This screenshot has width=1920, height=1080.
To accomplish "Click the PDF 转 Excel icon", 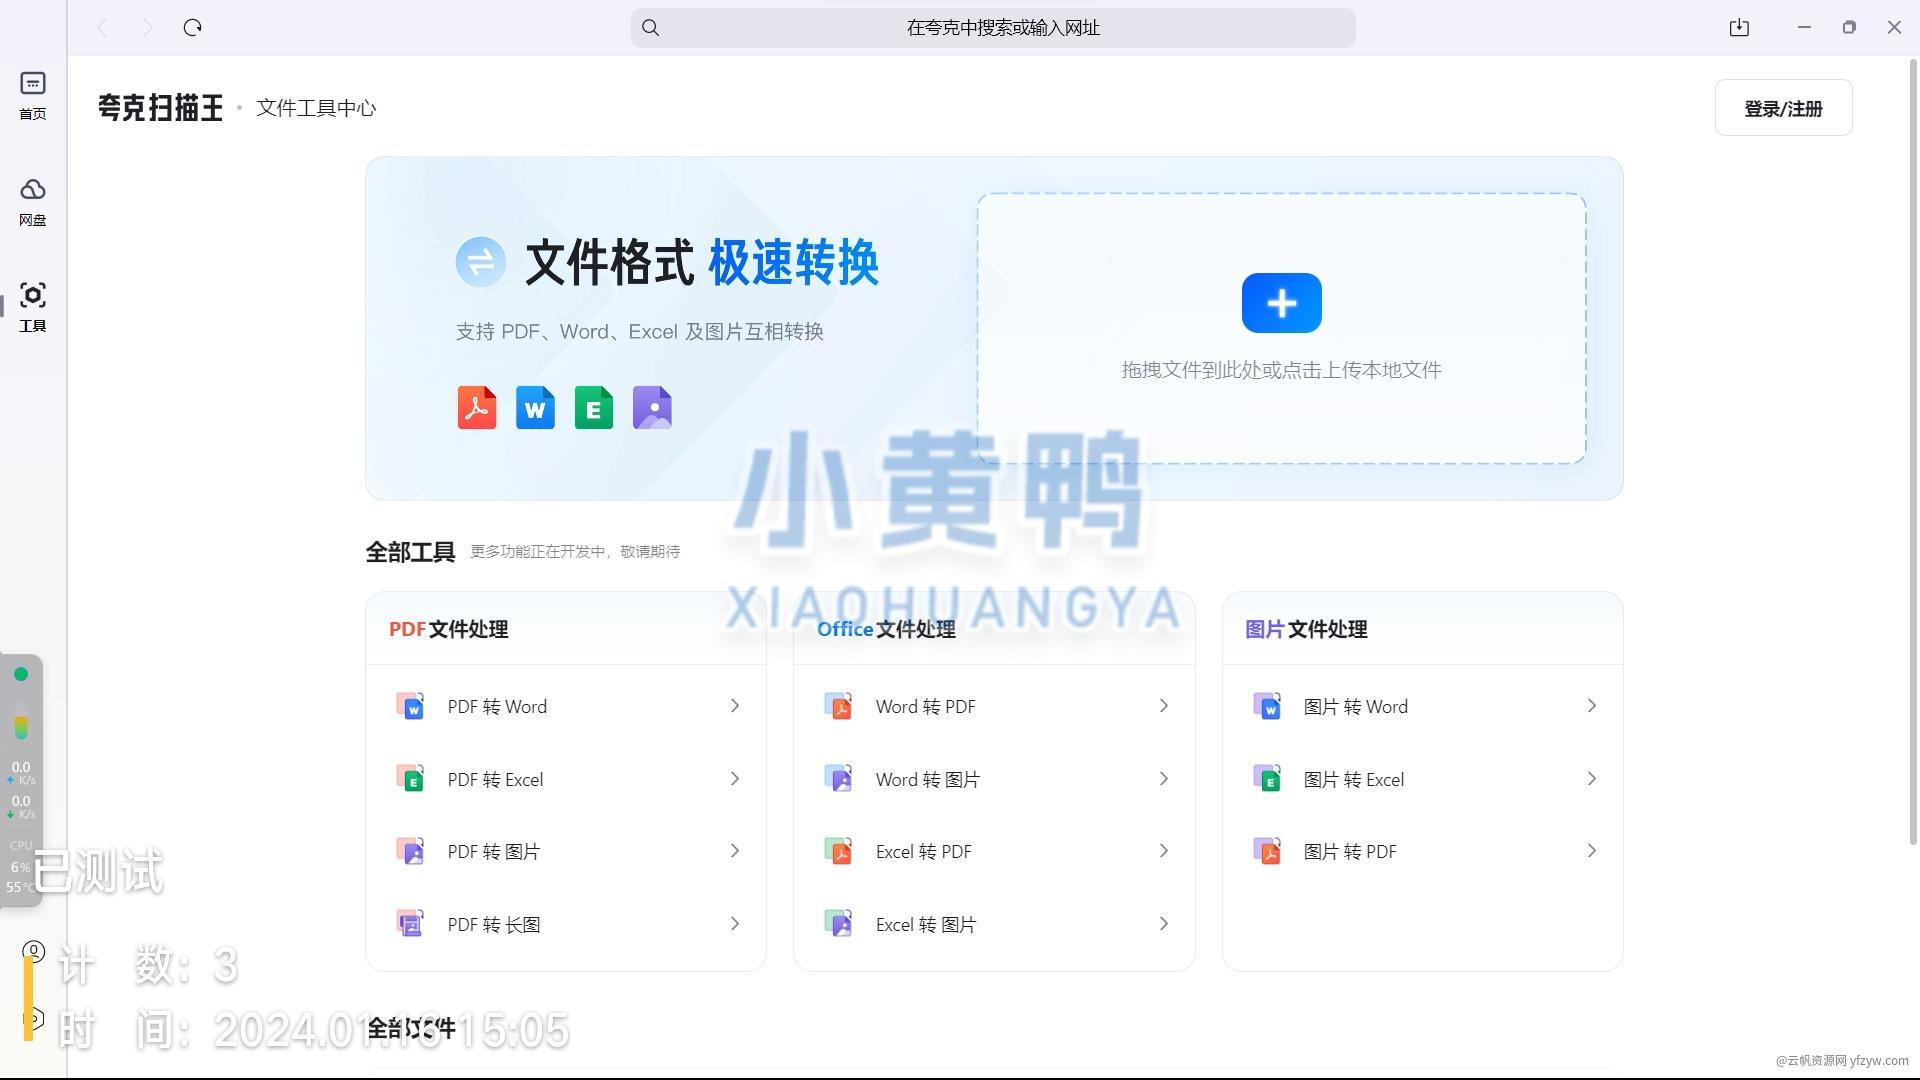I will tap(411, 779).
